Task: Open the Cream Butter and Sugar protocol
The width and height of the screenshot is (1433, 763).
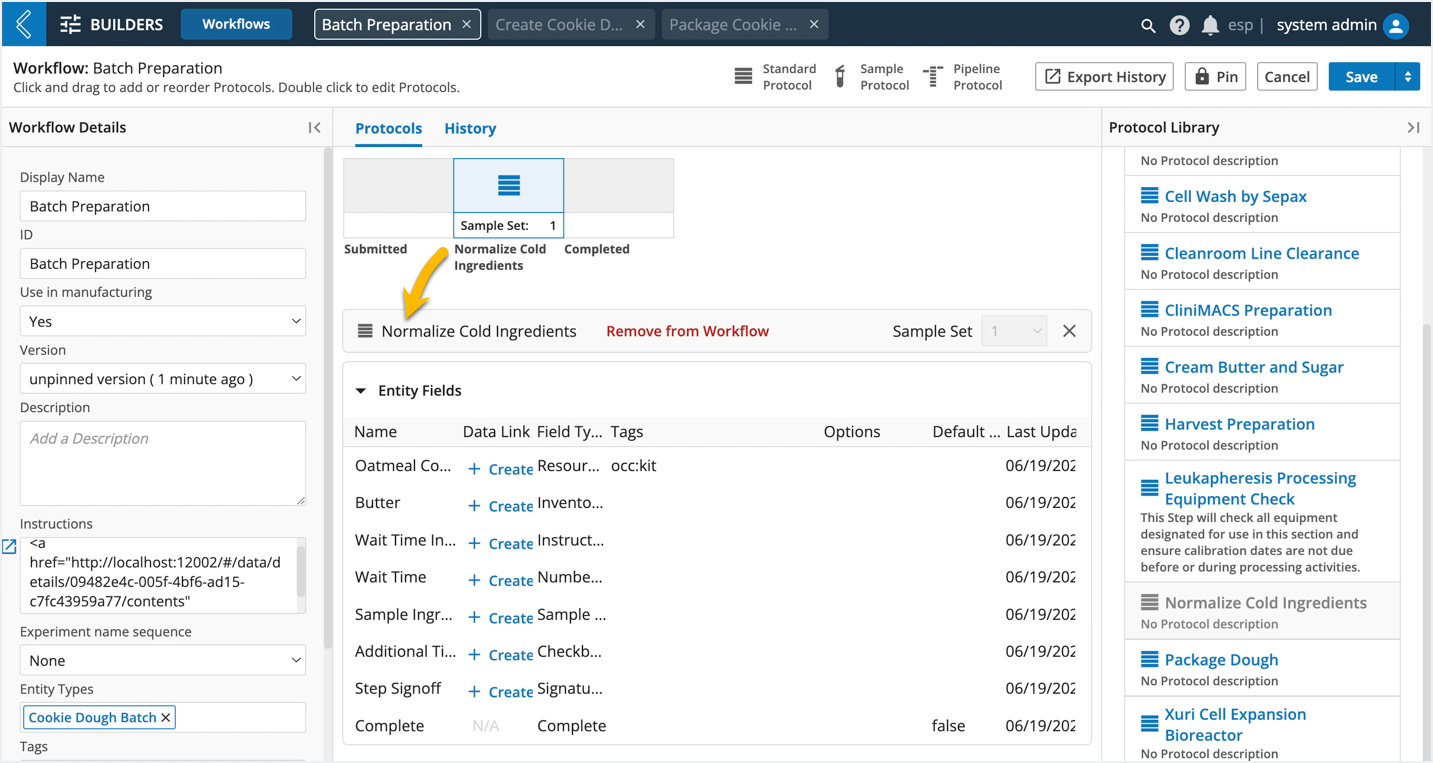Action: pyautogui.click(x=1254, y=367)
